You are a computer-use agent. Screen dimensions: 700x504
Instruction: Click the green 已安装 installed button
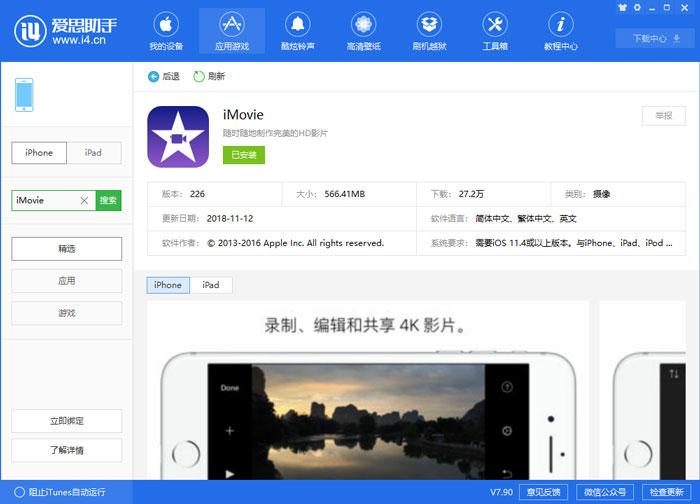coord(244,155)
